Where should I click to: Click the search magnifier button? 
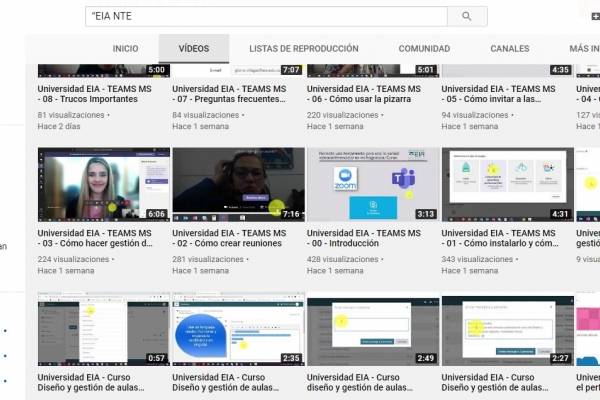467,16
